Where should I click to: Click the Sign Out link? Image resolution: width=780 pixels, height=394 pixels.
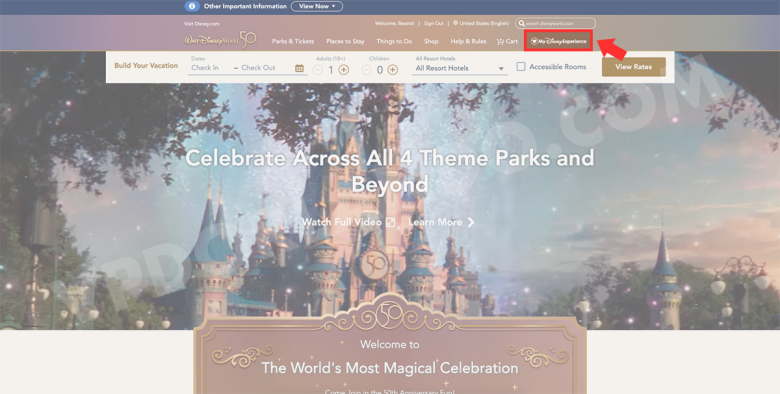click(x=433, y=23)
